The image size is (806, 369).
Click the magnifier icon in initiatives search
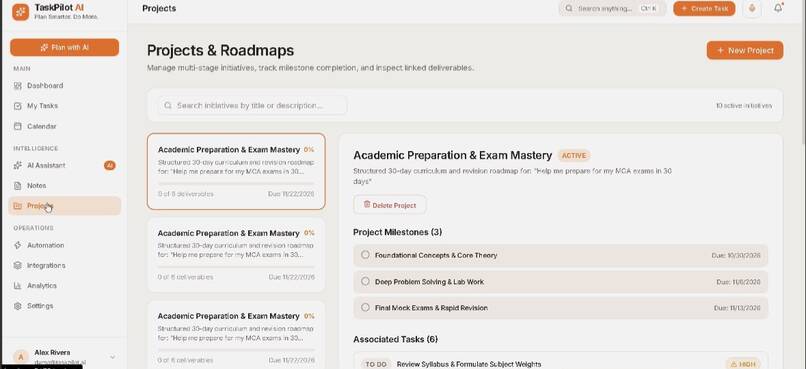(x=168, y=105)
